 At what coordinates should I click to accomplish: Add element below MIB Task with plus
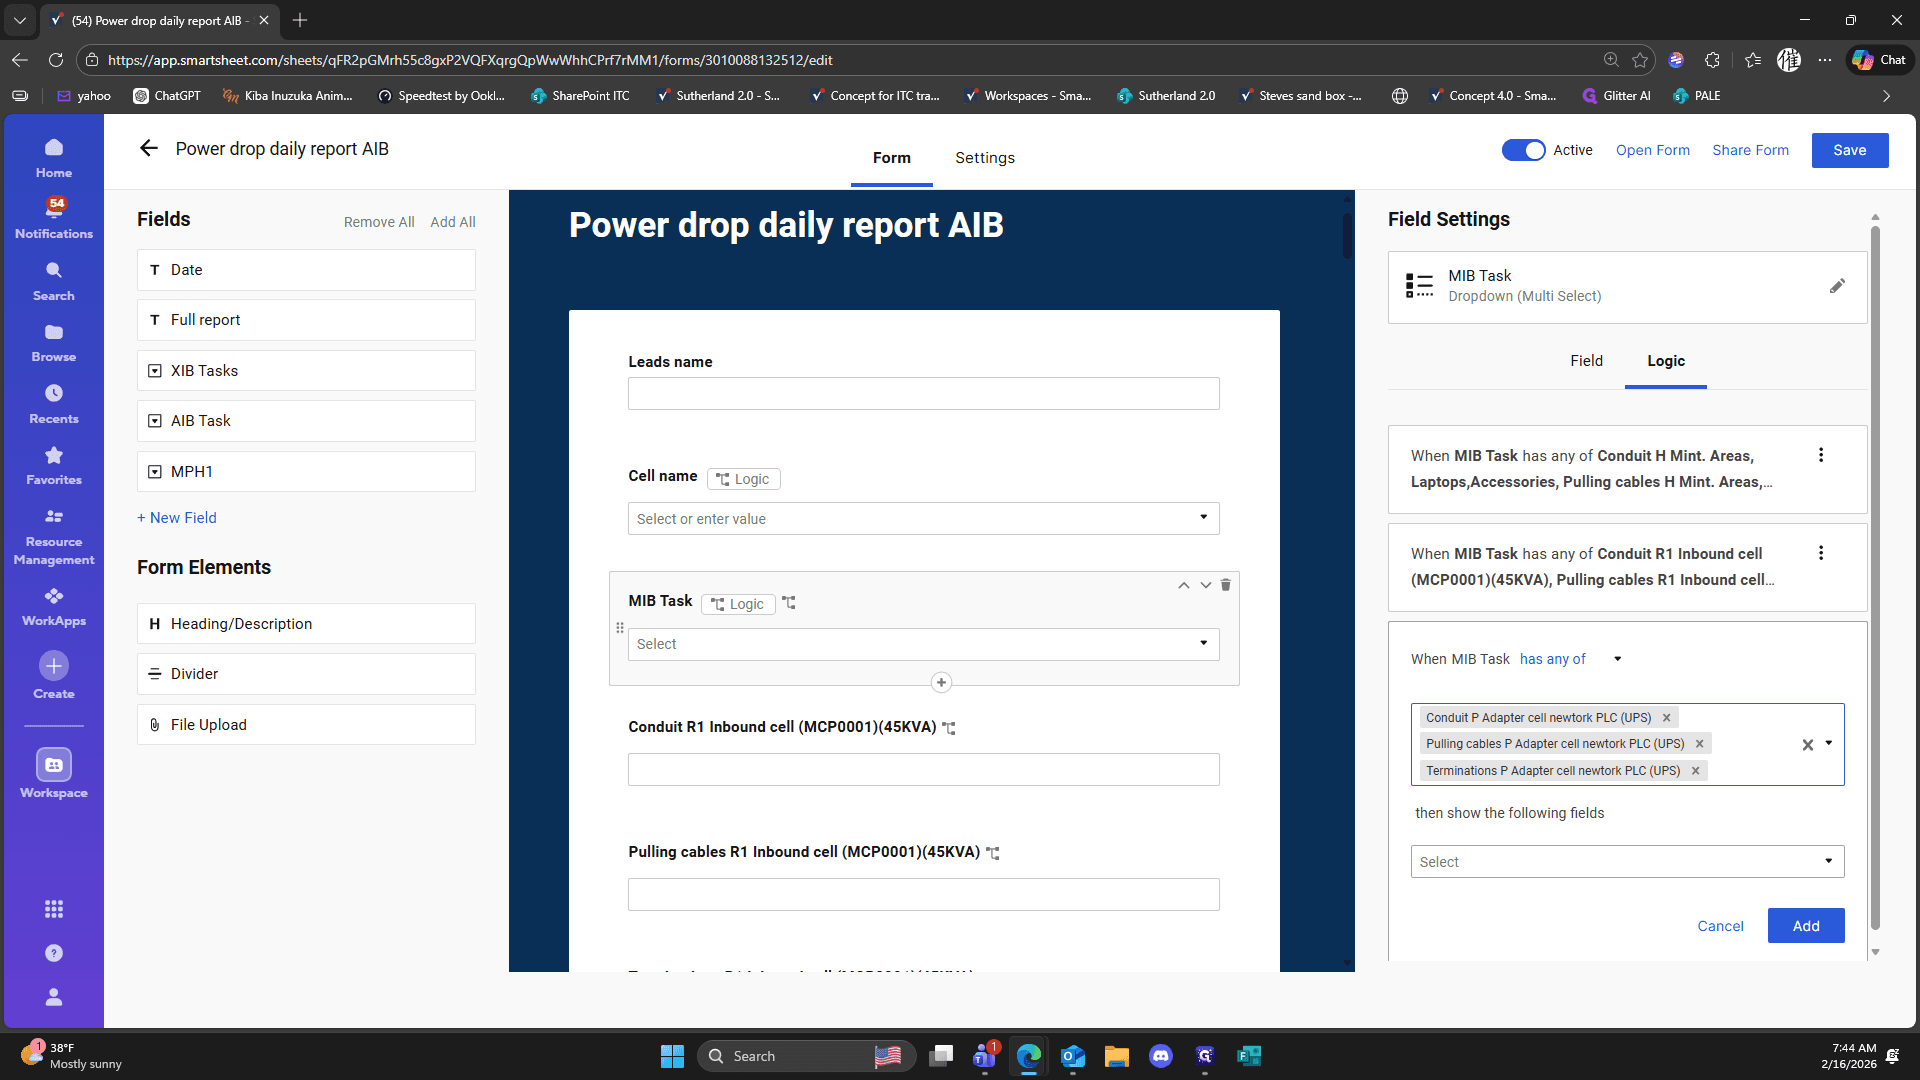tap(941, 683)
